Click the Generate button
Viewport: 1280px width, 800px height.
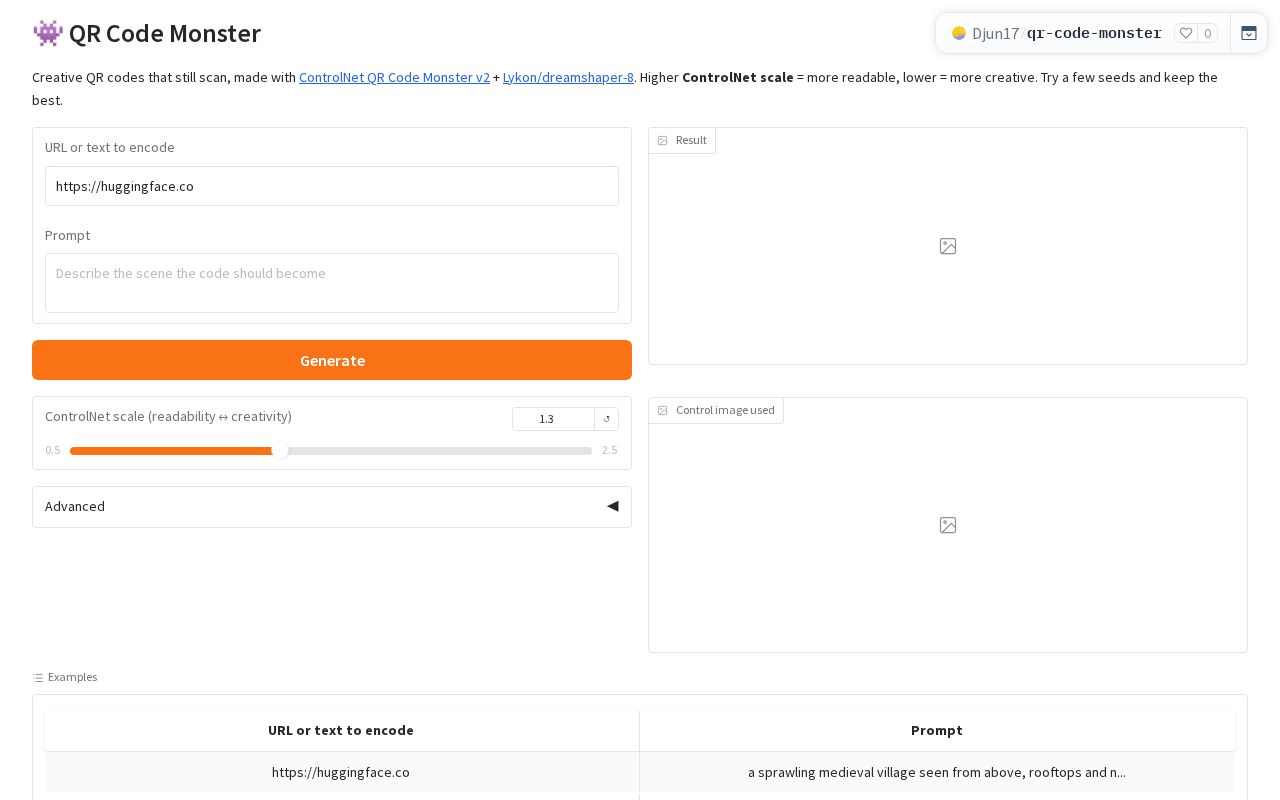[x=332, y=360]
